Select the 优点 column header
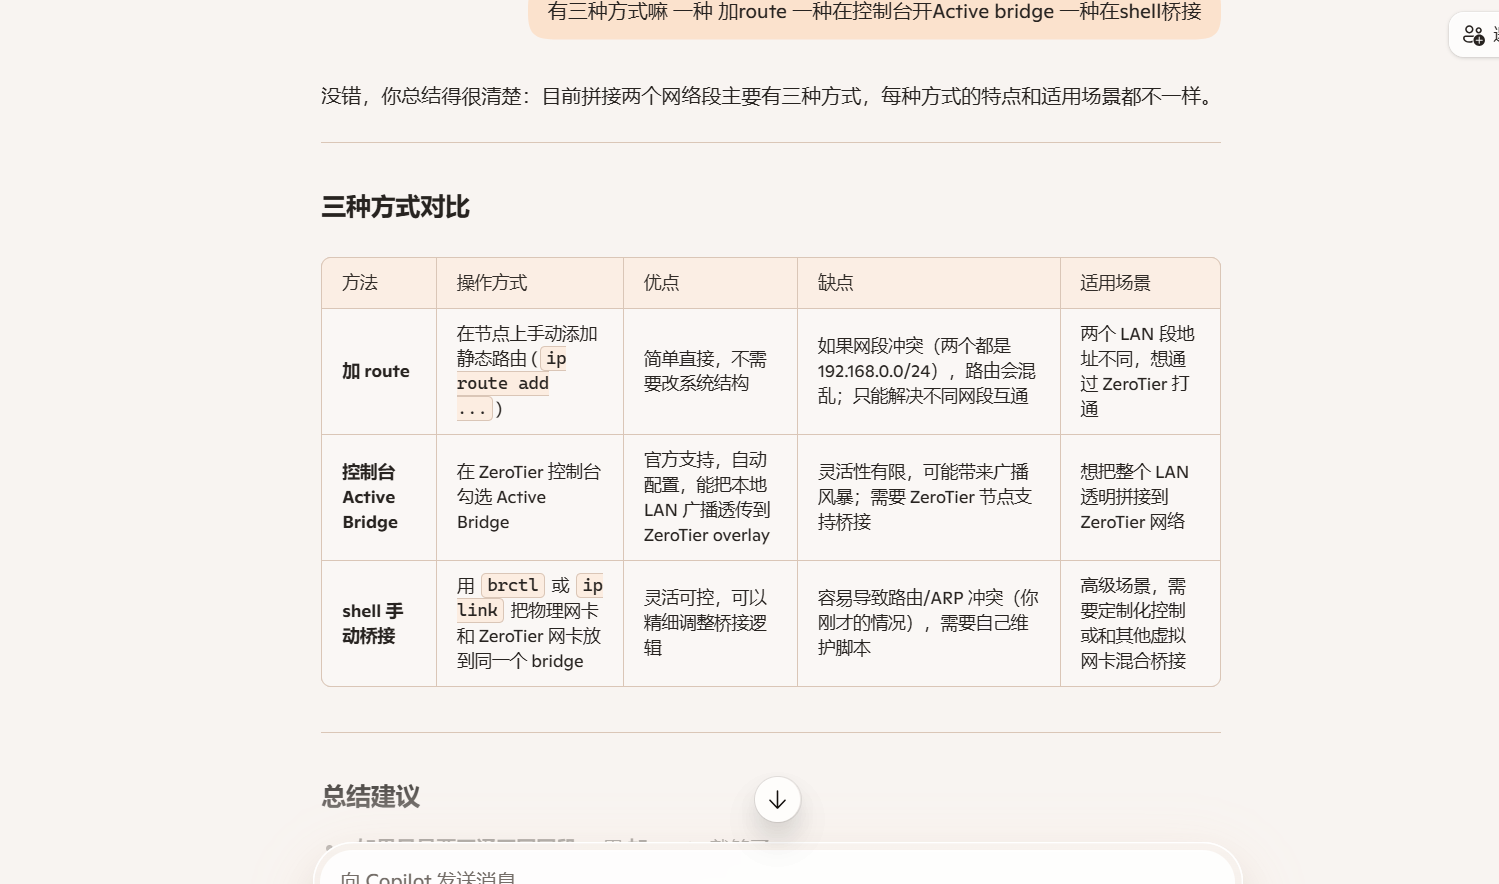 662,283
